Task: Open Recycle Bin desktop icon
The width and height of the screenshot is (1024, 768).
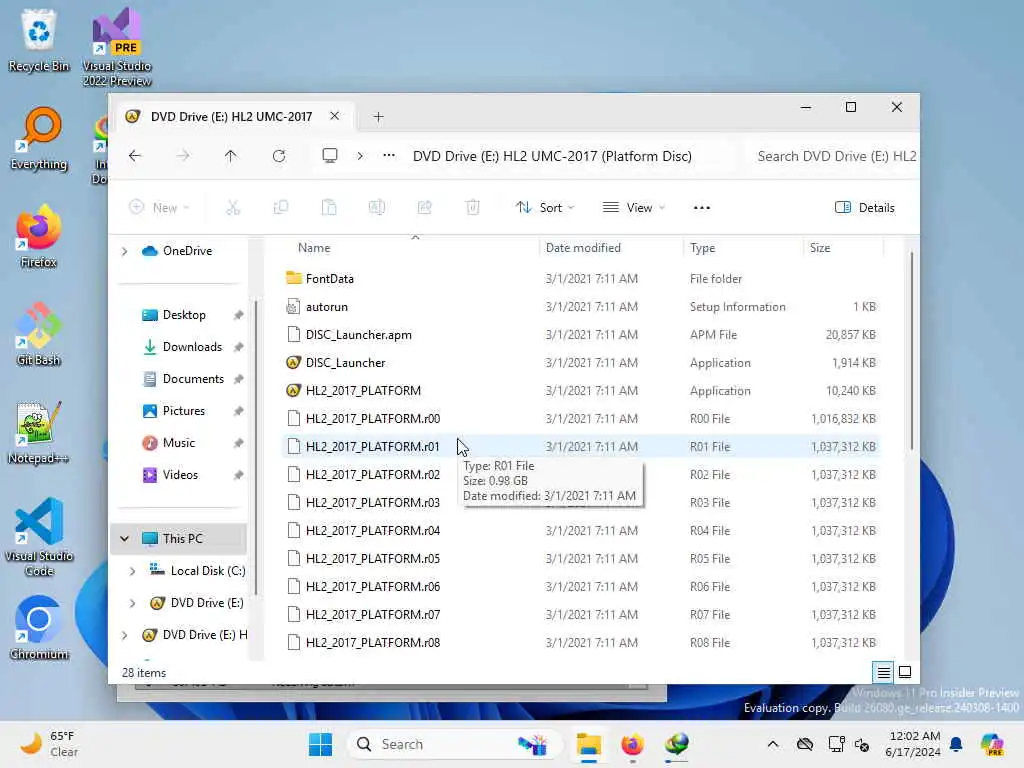Action: [39, 40]
